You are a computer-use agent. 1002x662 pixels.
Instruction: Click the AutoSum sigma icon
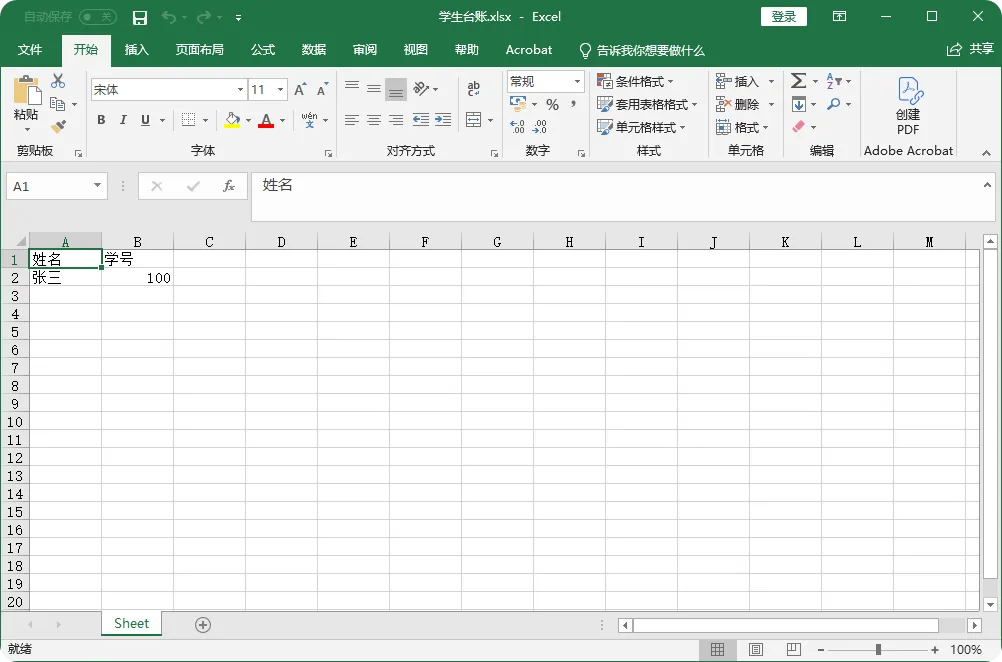pos(799,81)
